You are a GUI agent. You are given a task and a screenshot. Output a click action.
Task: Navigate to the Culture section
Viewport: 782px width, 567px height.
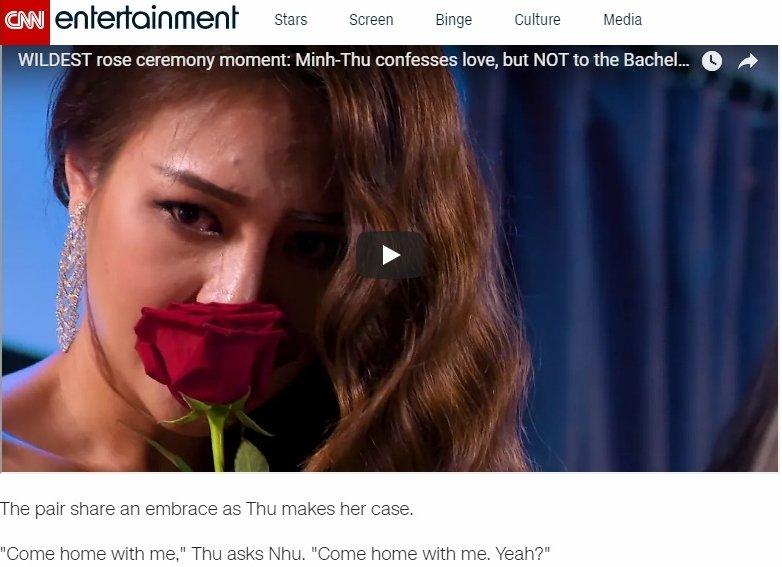coord(537,20)
